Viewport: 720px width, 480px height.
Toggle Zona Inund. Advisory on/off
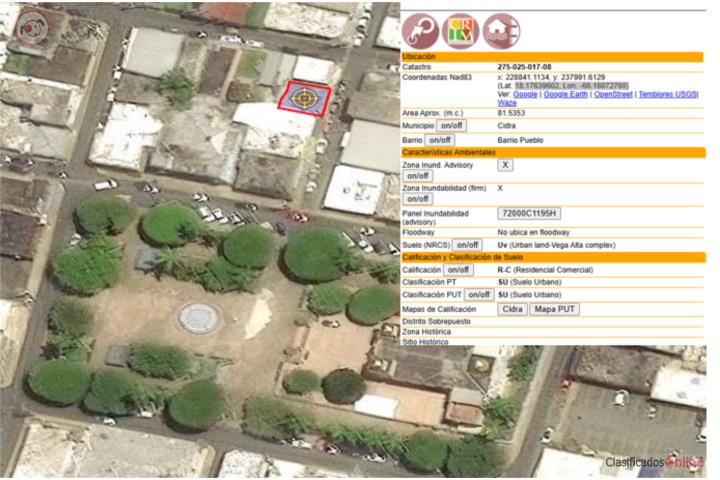tap(417, 176)
